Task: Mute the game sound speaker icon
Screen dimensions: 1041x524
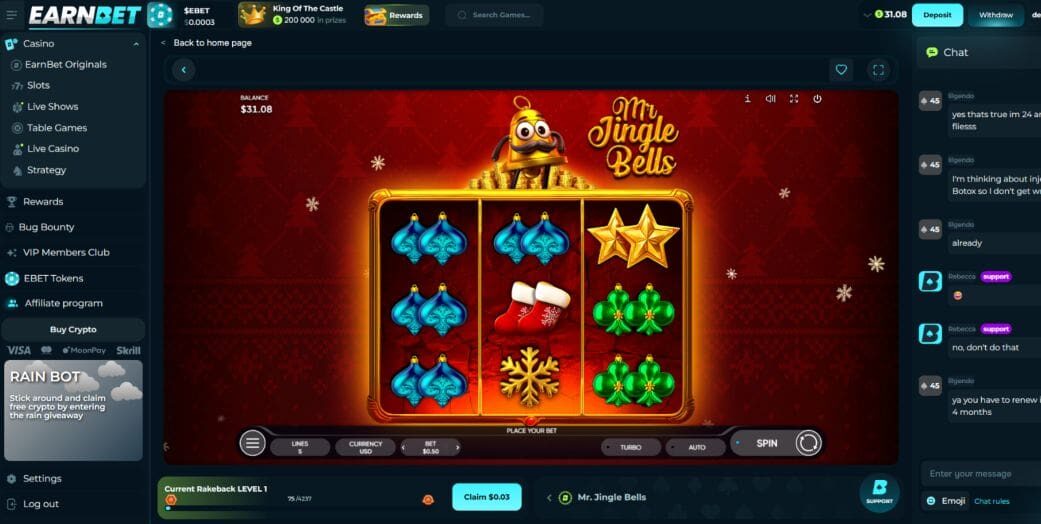Action: (x=770, y=98)
